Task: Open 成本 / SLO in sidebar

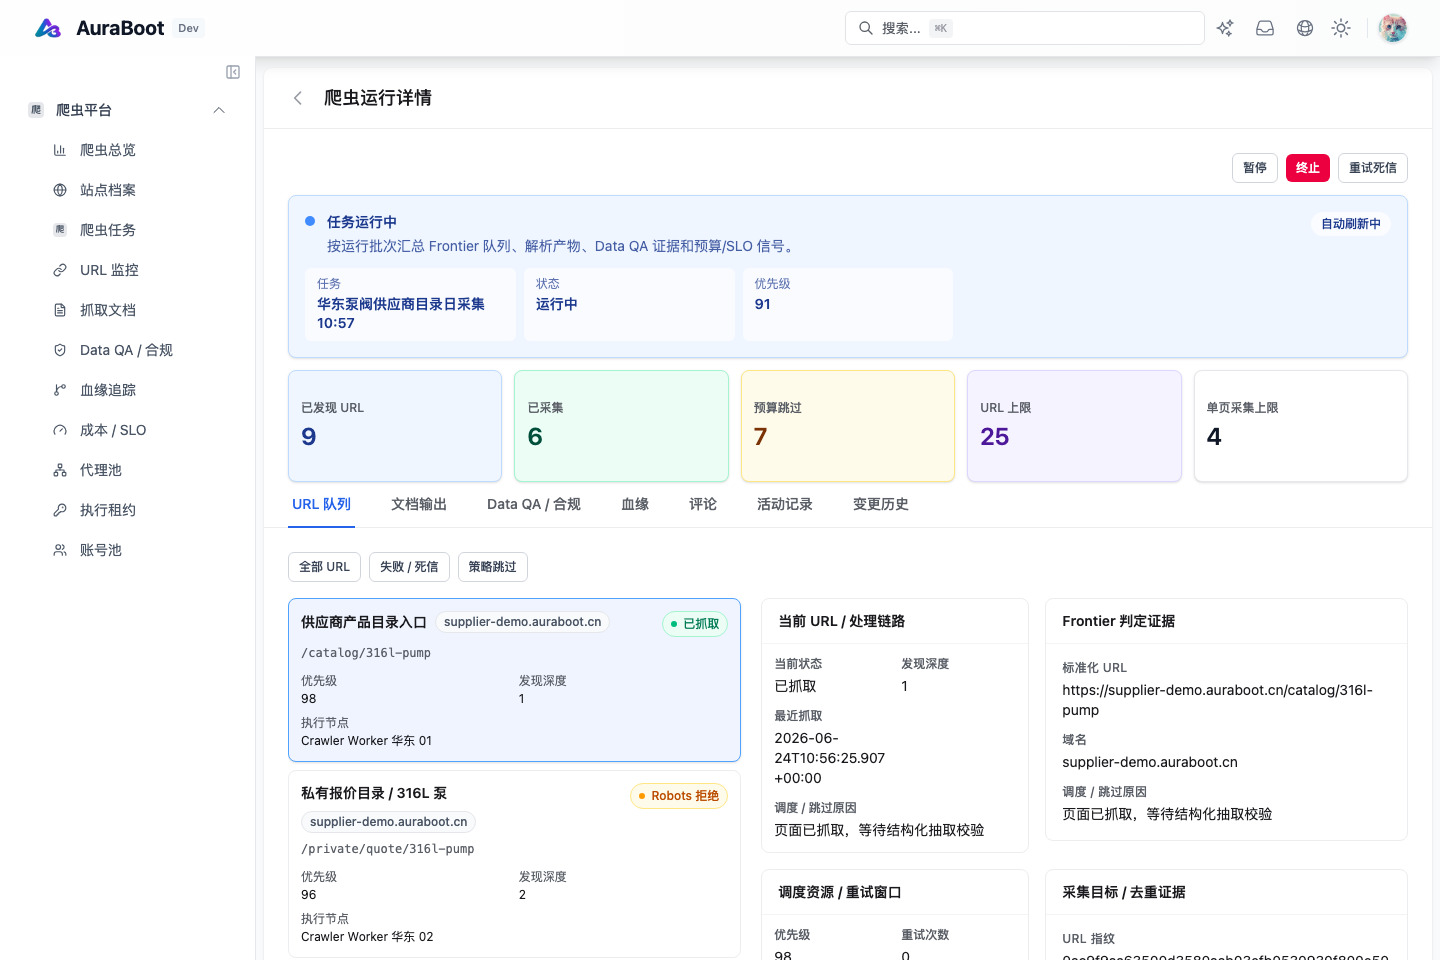Action: click(113, 430)
